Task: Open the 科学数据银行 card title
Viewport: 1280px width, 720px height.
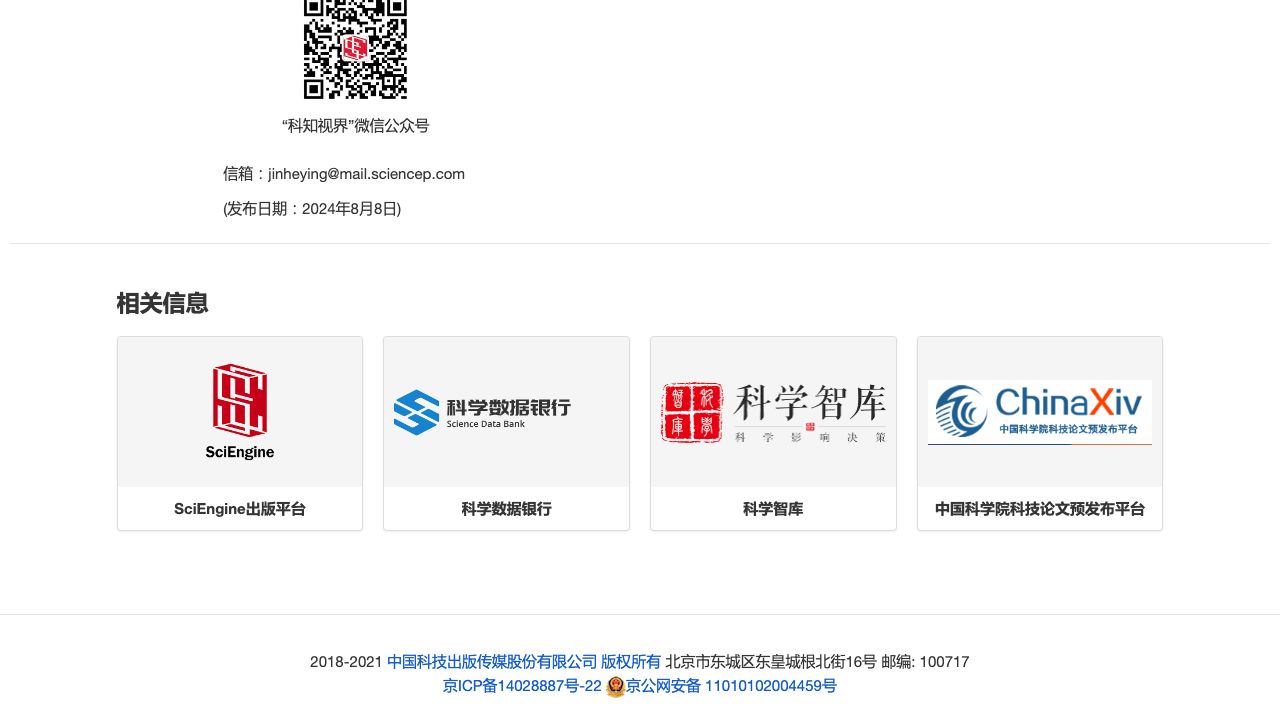Action: coord(506,509)
